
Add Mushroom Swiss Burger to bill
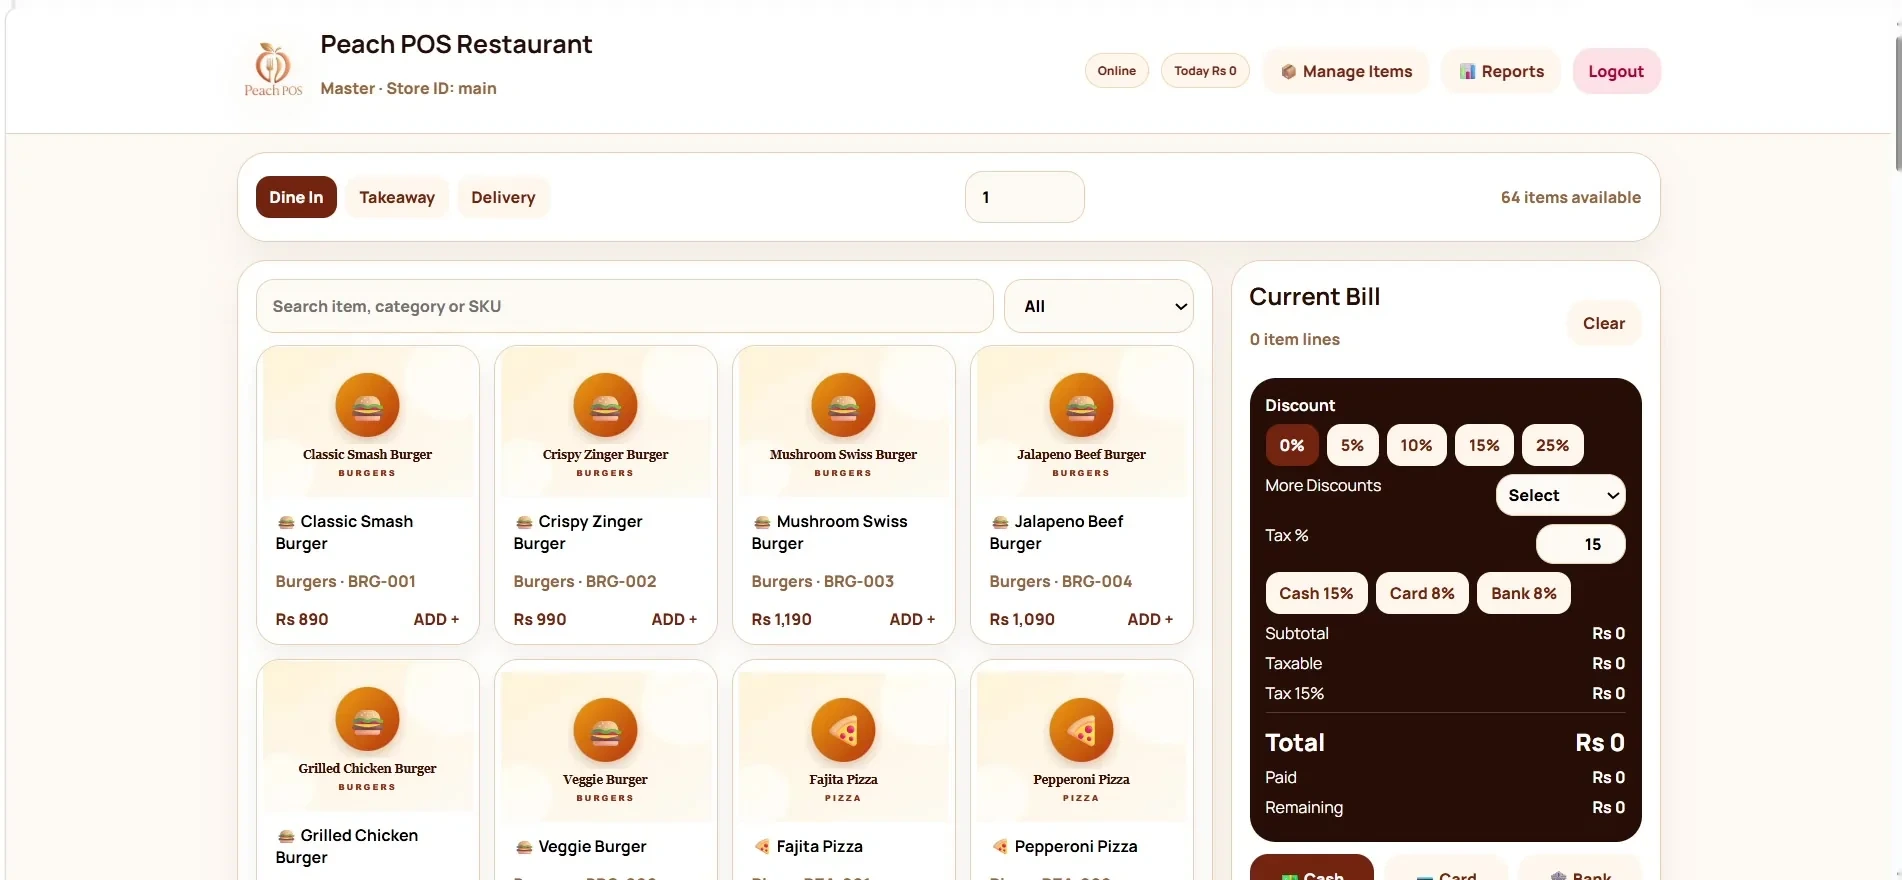click(x=912, y=619)
